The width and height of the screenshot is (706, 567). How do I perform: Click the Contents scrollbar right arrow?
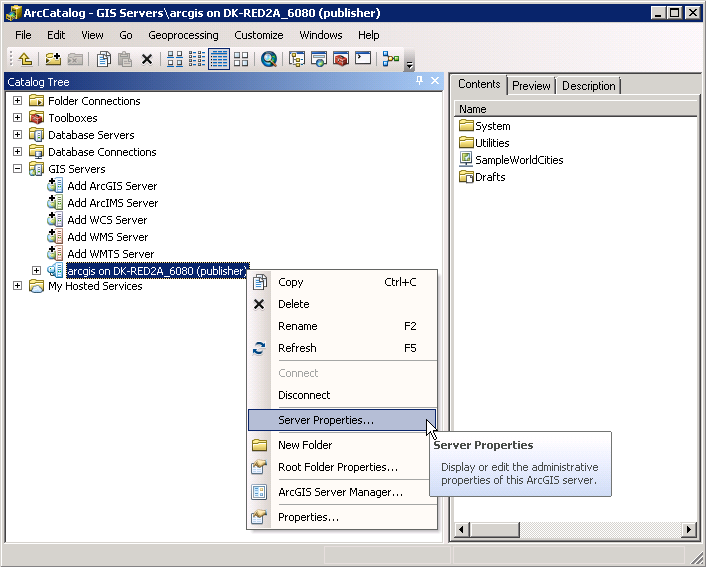(x=688, y=529)
